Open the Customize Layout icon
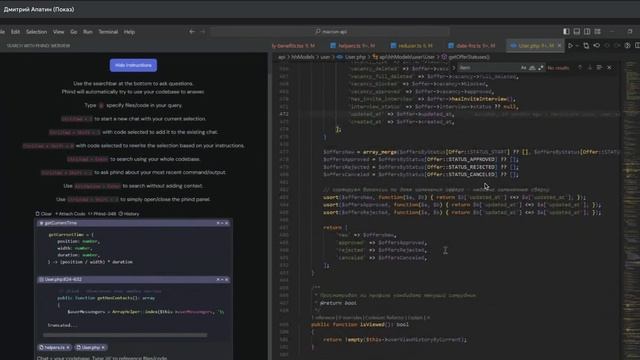 click(x=598, y=31)
